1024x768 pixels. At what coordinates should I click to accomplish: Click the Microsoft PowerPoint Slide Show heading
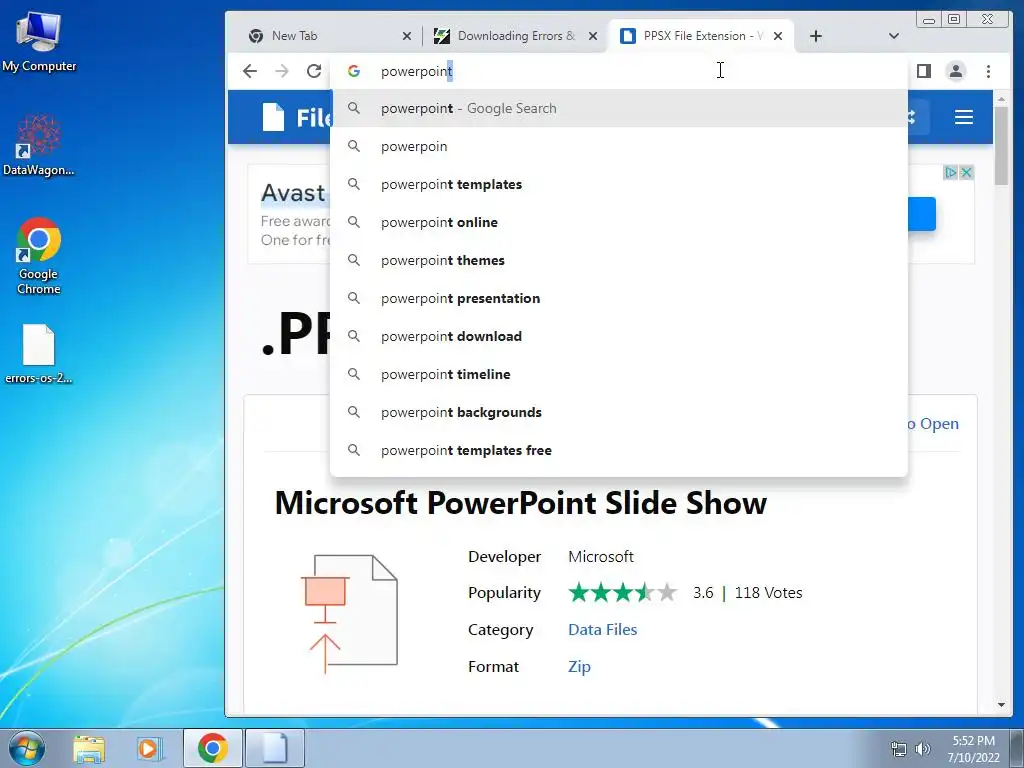pos(520,503)
